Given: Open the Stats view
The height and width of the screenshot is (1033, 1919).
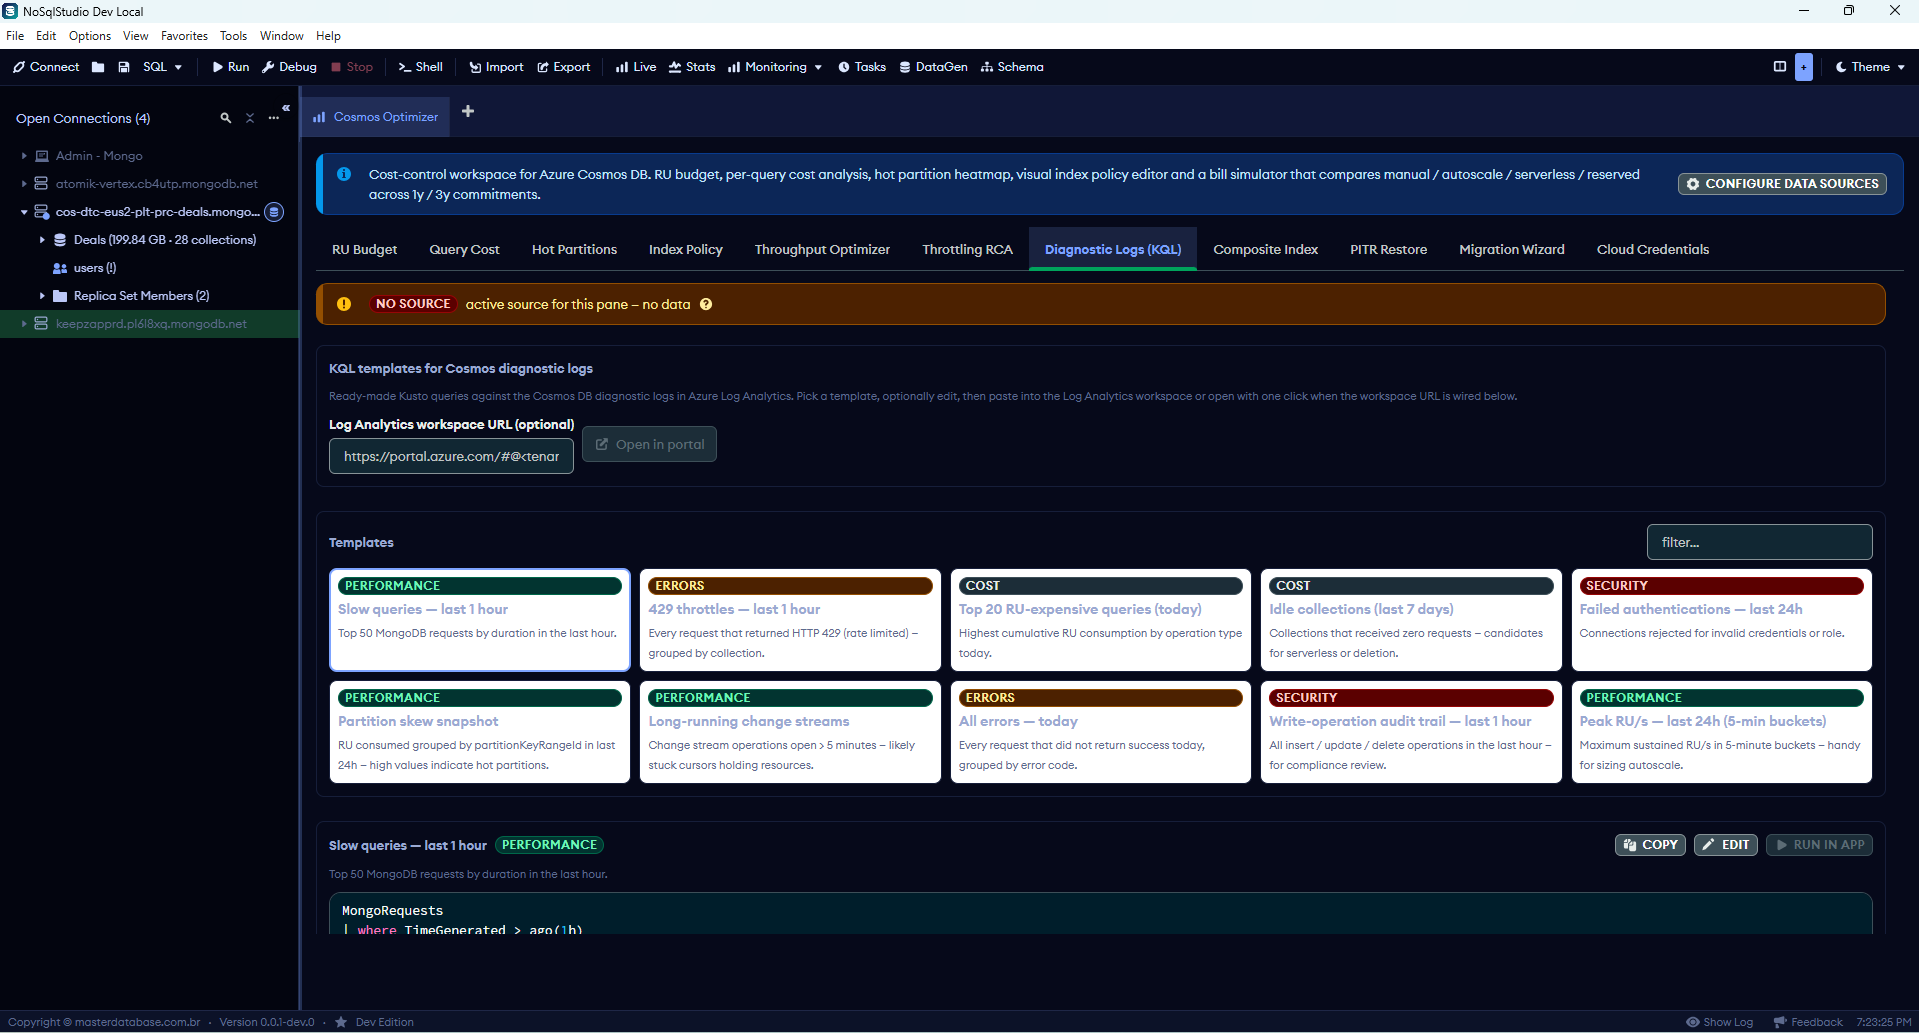Looking at the screenshot, I should click(692, 67).
